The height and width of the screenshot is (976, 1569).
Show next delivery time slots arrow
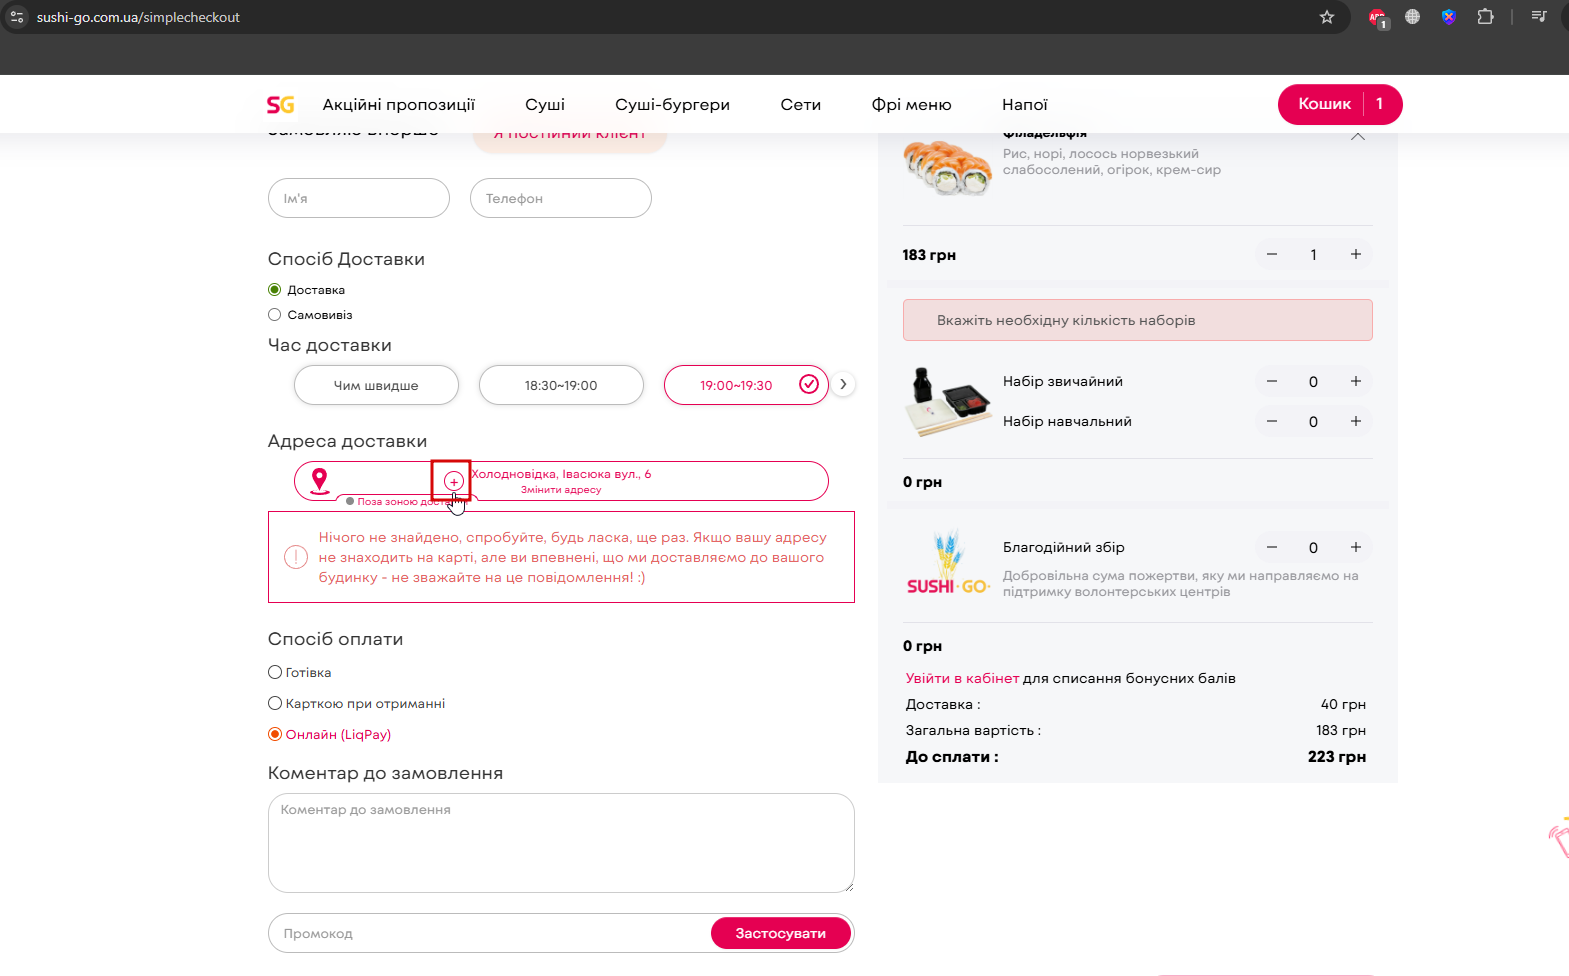pos(844,384)
